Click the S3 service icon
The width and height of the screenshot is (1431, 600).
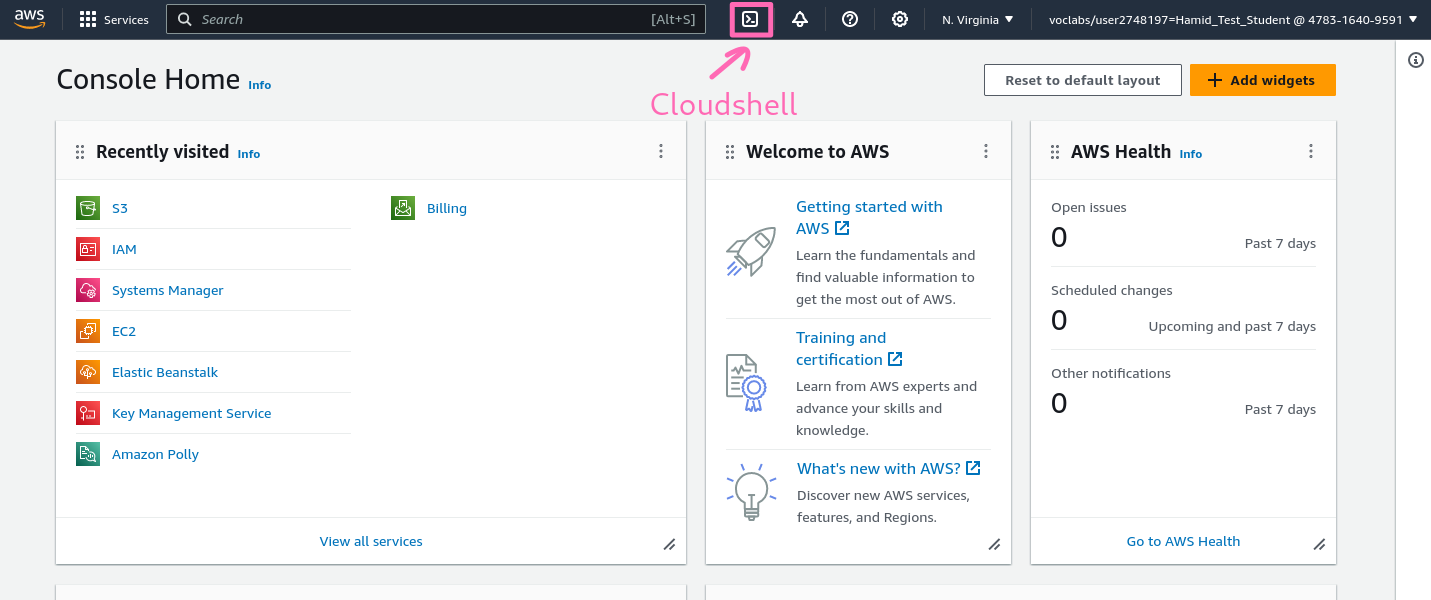point(88,208)
